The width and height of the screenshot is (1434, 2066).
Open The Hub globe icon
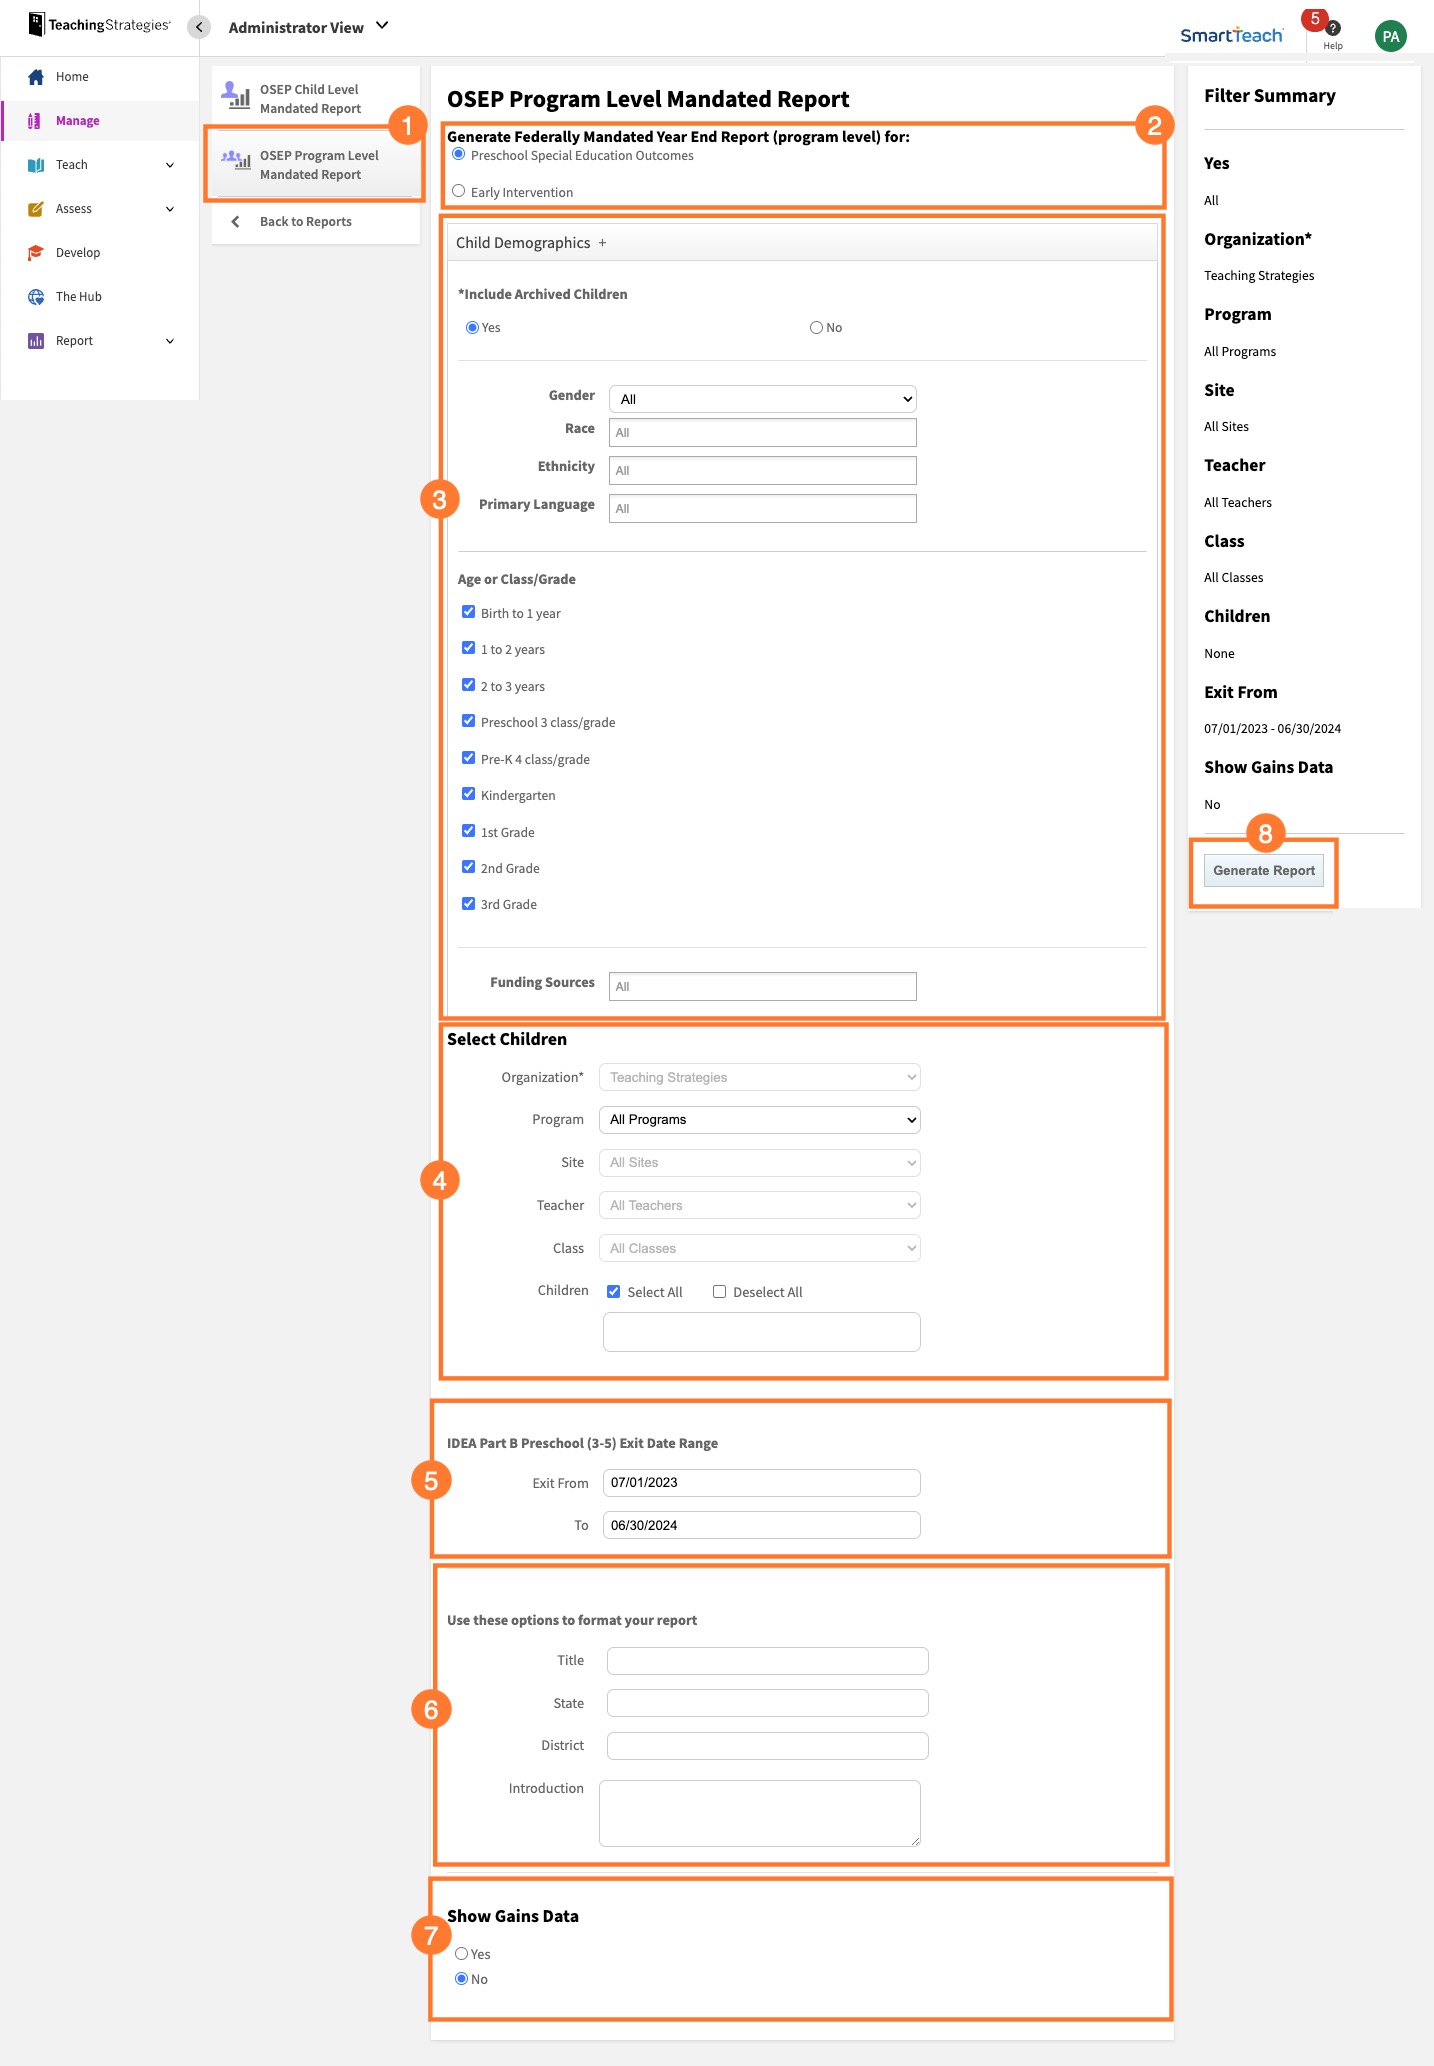click(x=36, y=297)
